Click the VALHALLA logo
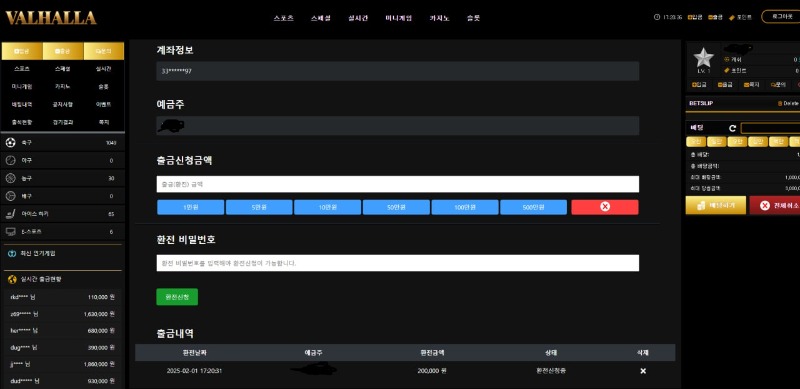 (51, 18)
